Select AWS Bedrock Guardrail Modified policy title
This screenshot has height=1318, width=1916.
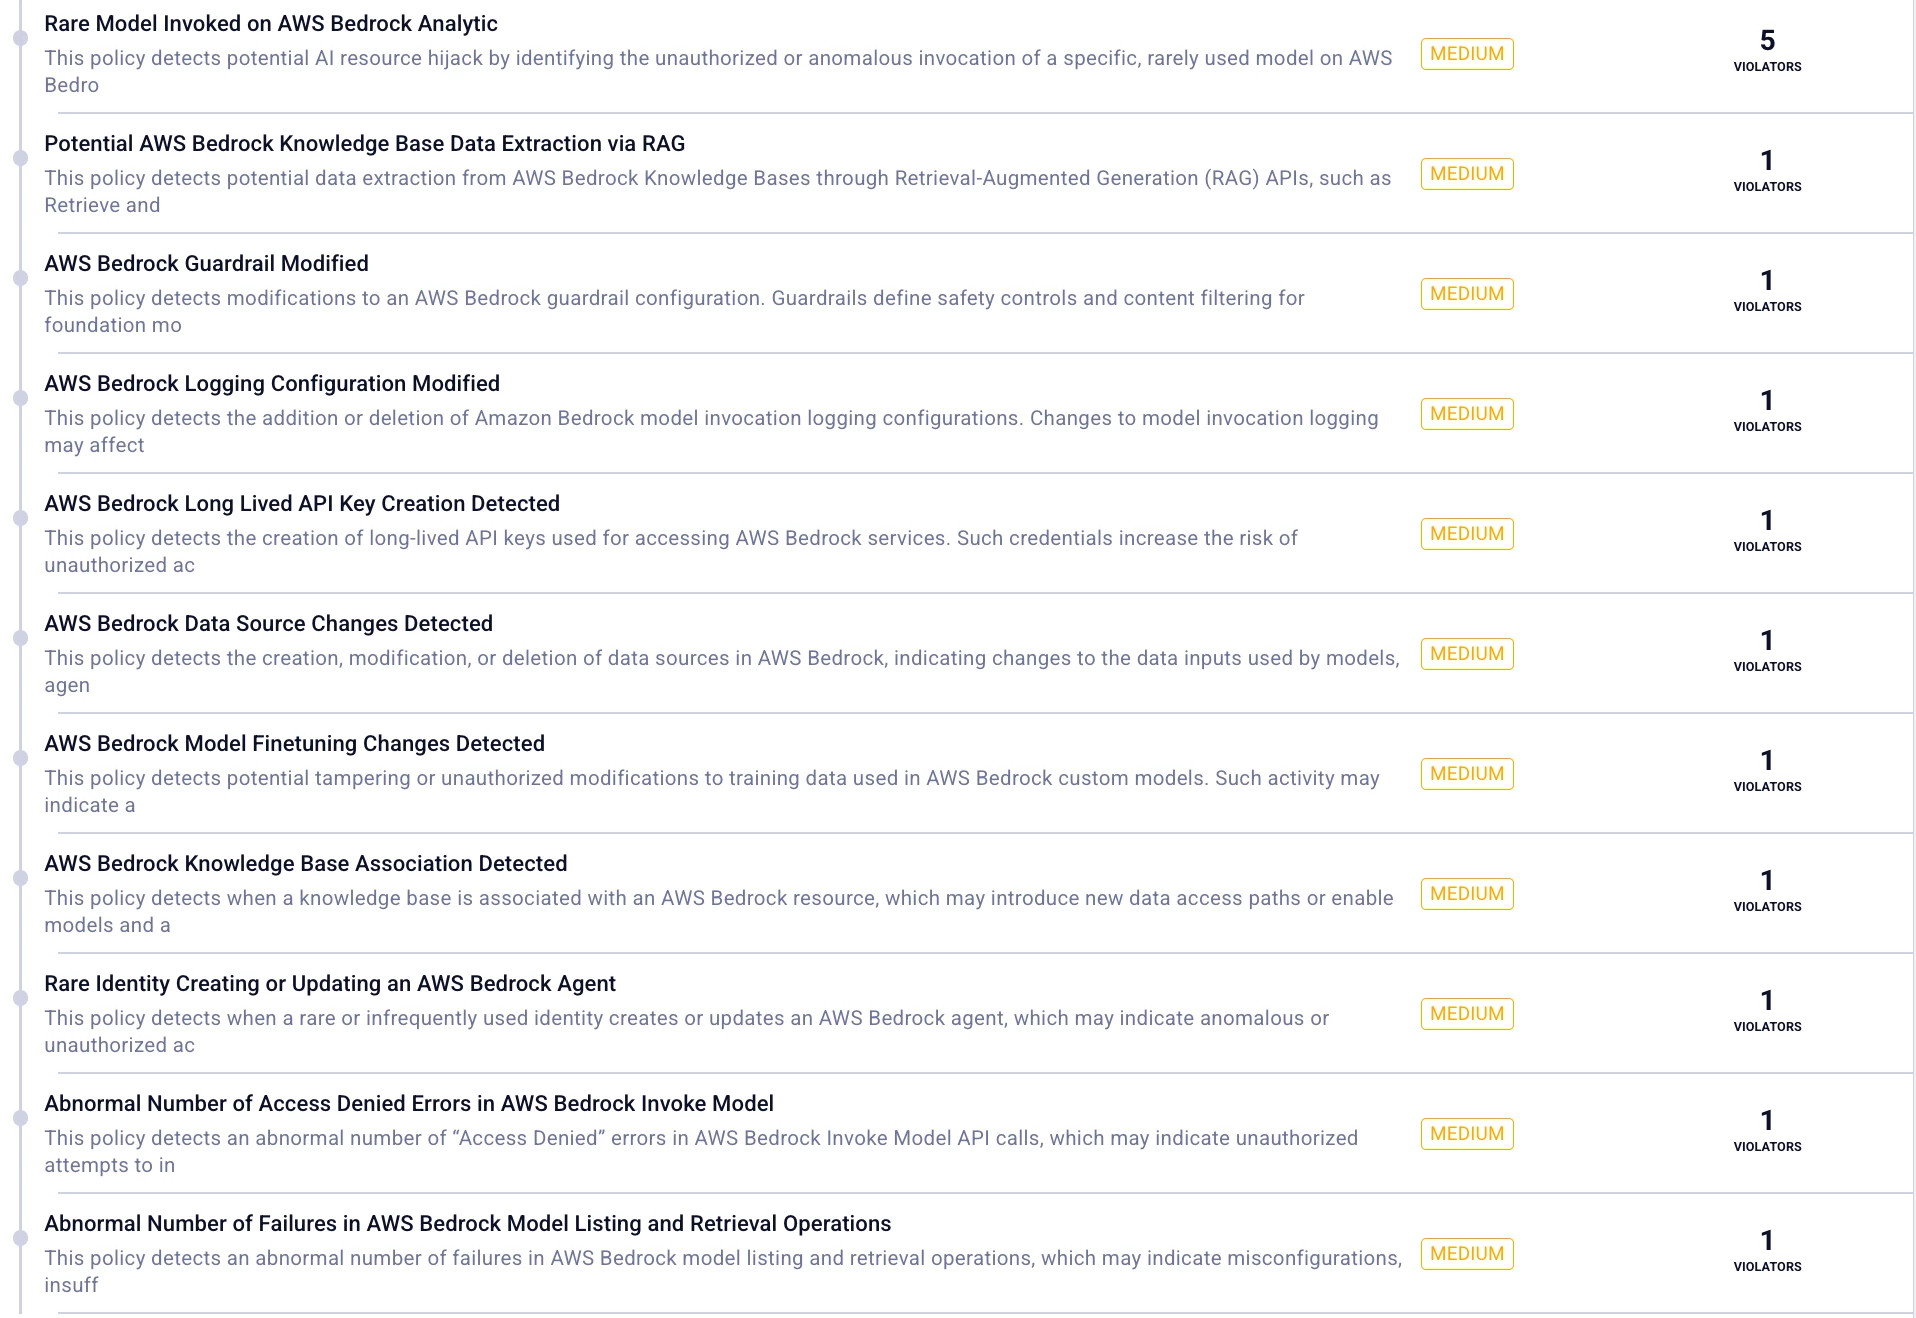tap(207, 264)
